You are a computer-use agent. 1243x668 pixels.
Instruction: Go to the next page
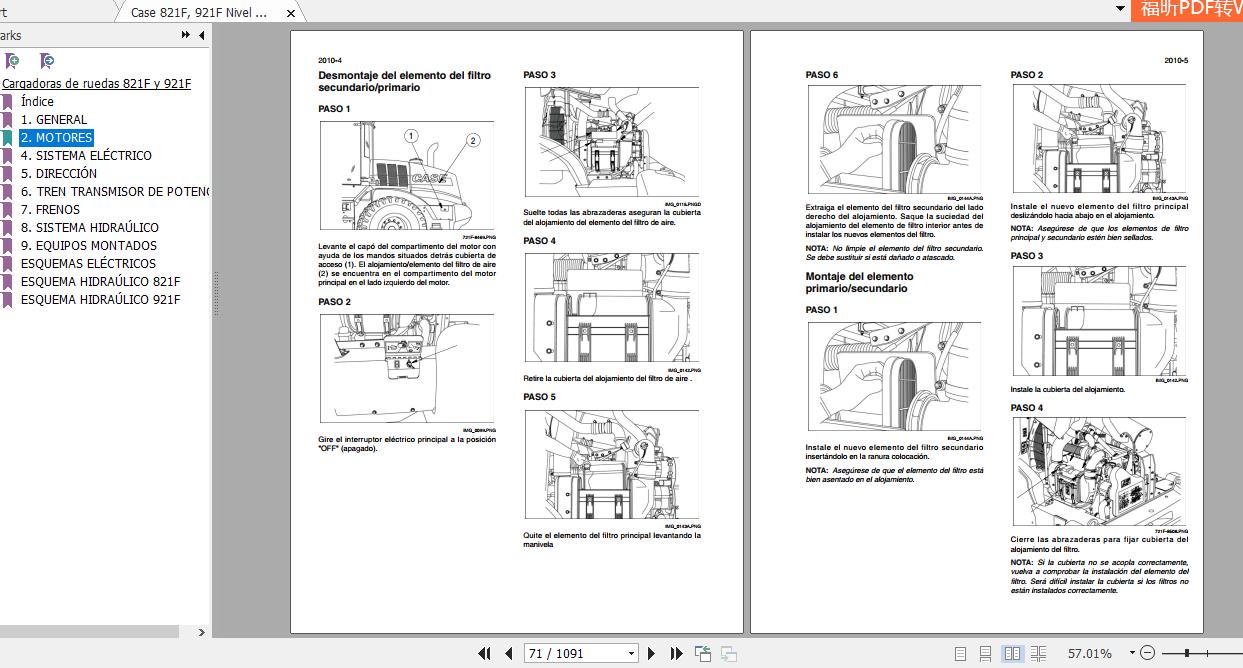coord(652,654)
